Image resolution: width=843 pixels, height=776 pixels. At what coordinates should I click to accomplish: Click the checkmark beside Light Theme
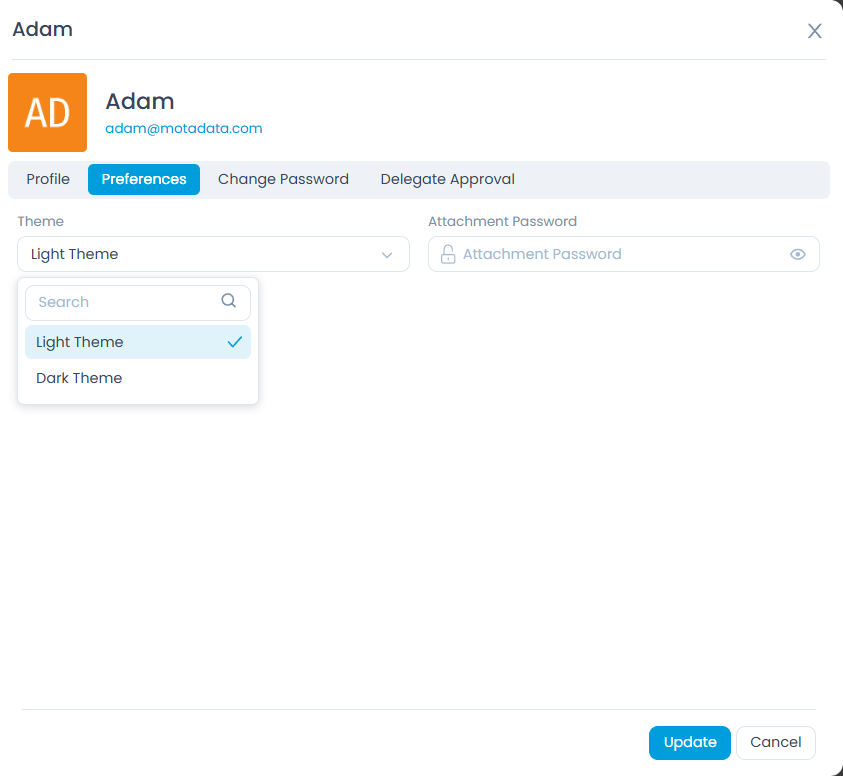(235, 342)
